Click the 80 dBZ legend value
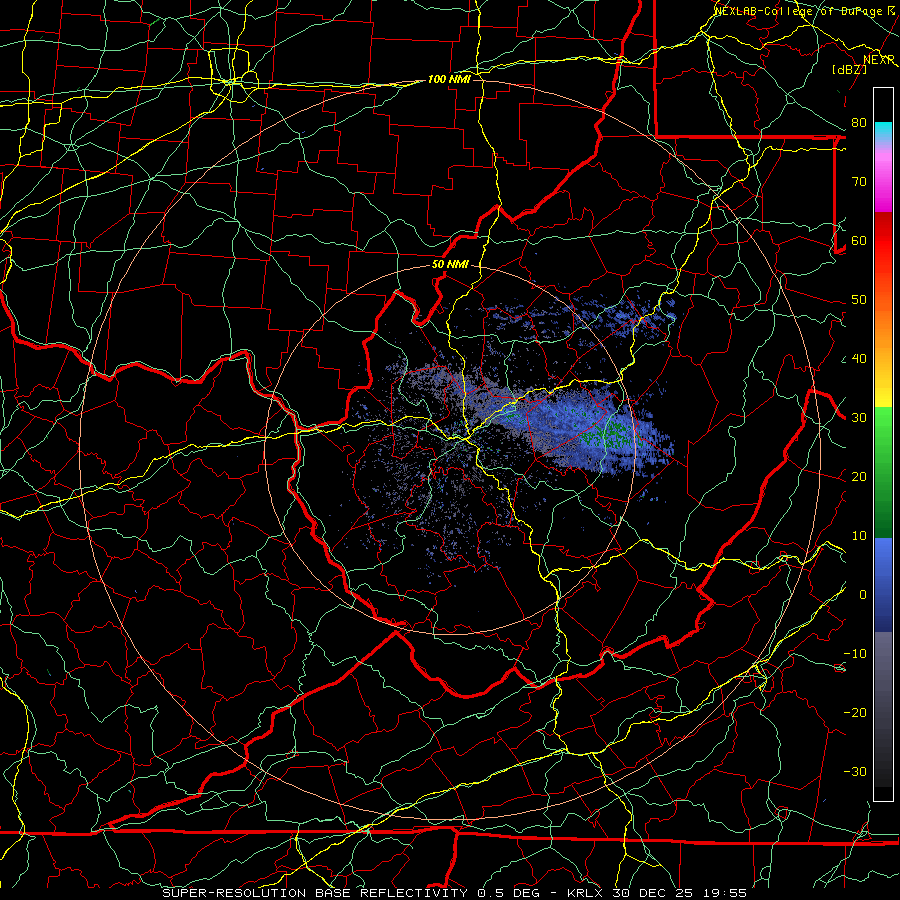 859,122
